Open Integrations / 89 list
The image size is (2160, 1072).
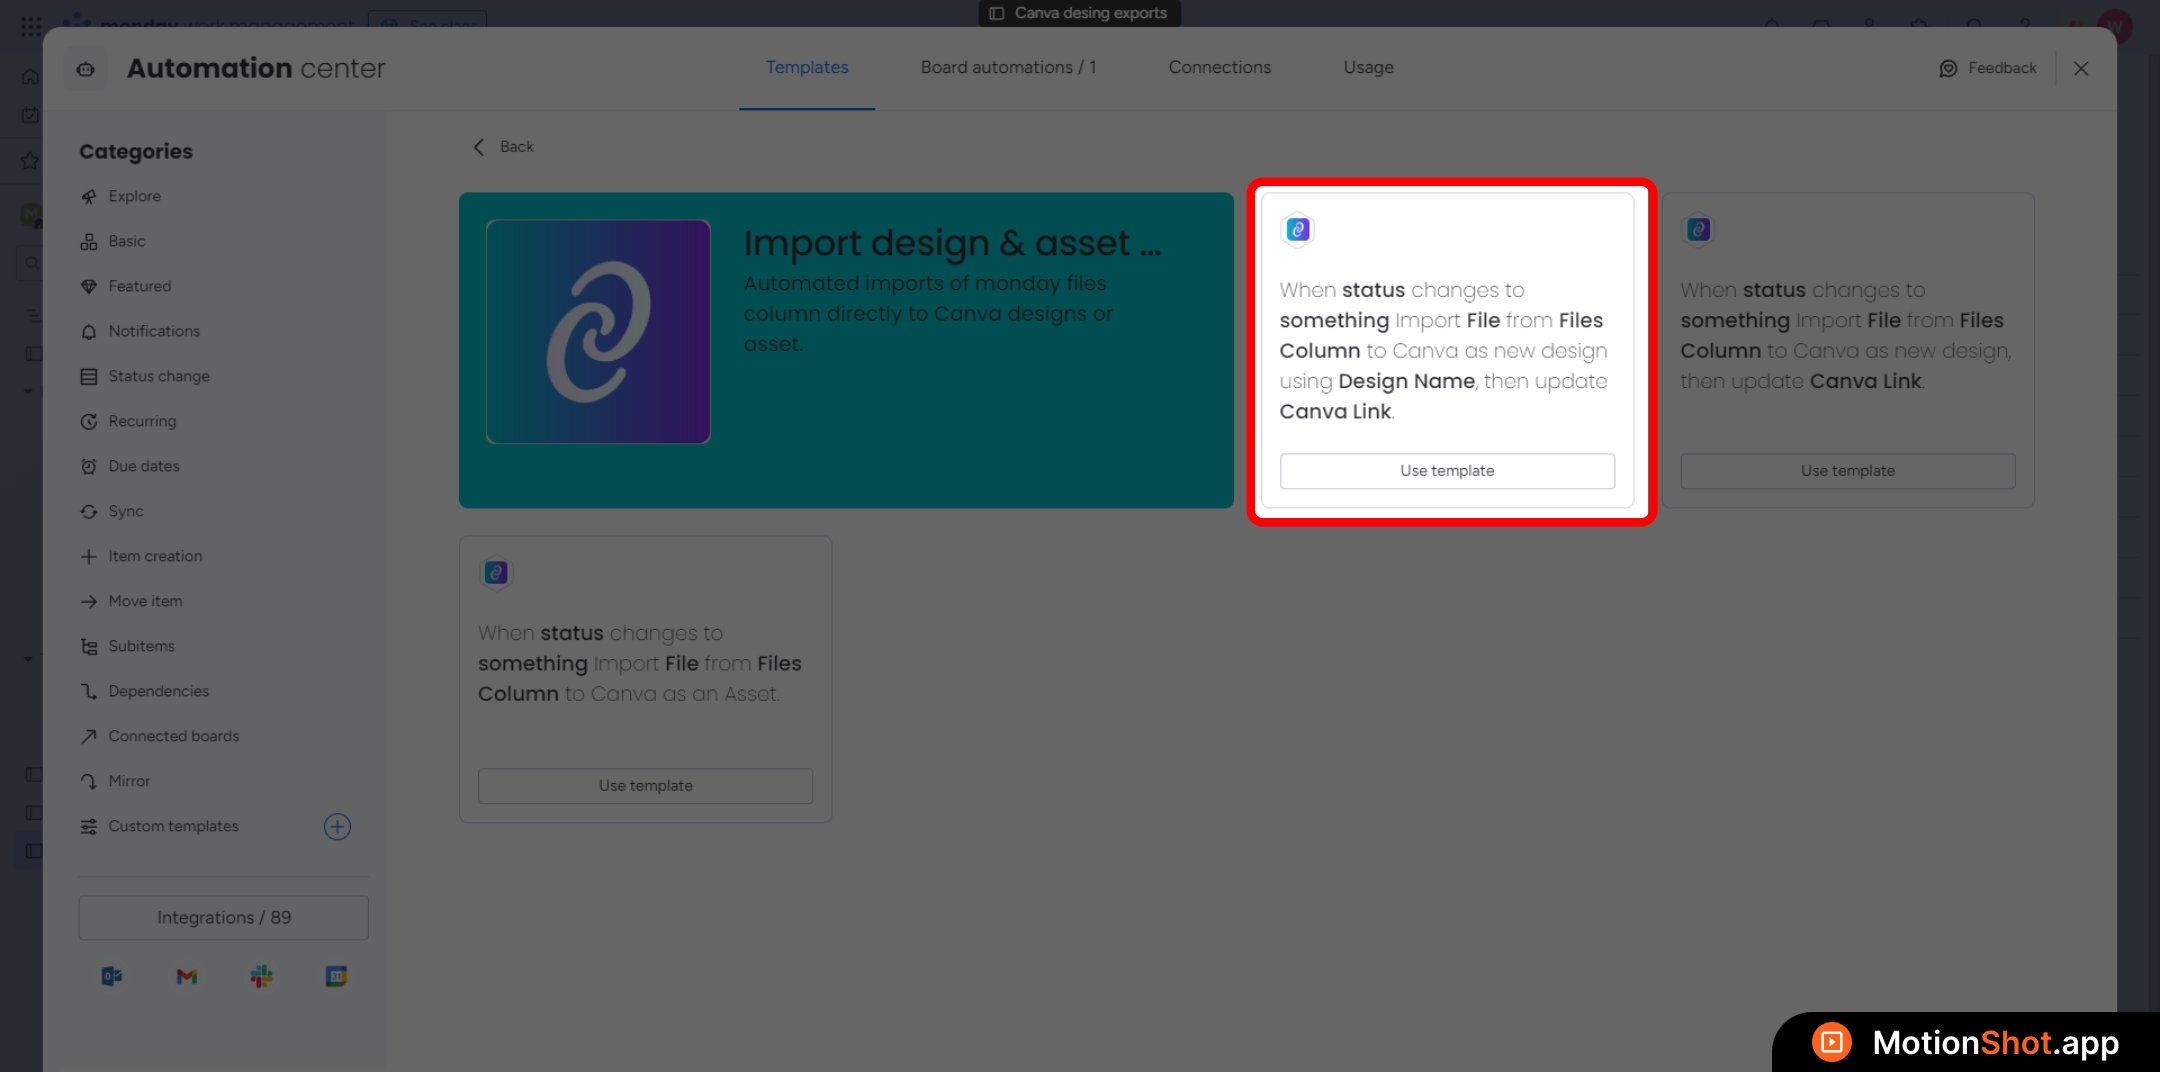click(224, 917)
